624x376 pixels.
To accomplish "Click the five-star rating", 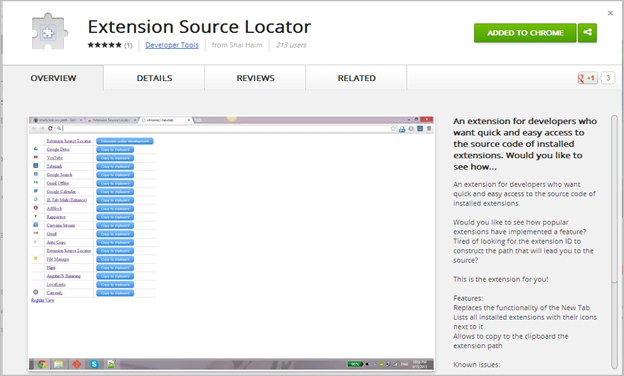I will tap(104, 45).
